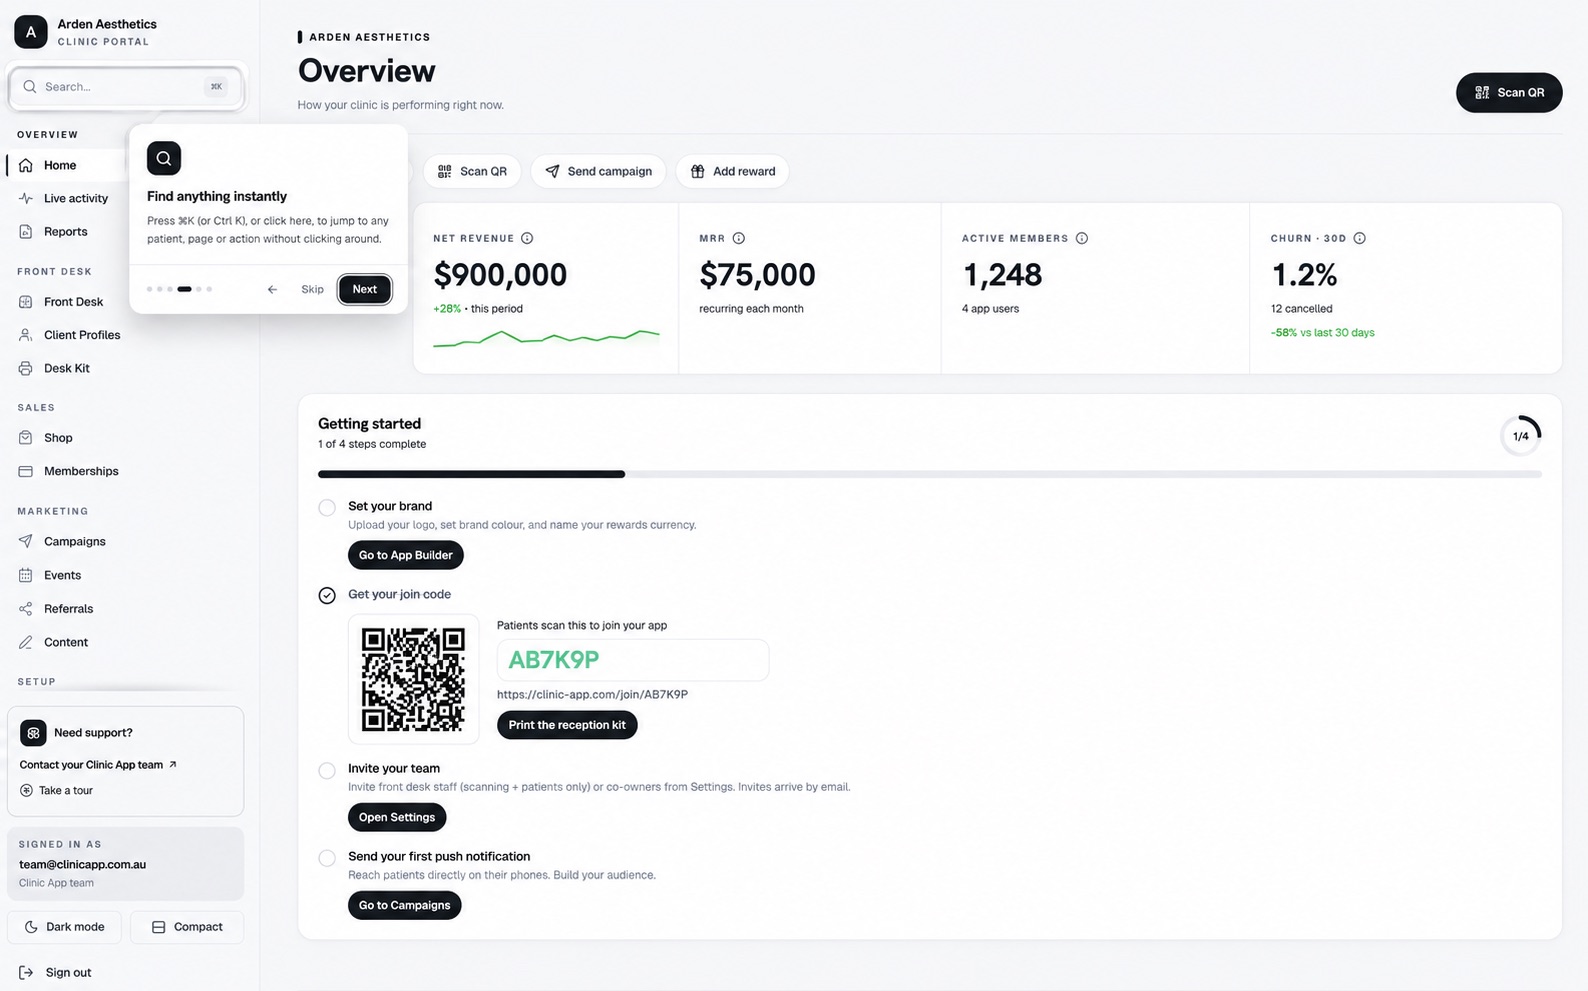Toggle Dark mode

(x=64, y=927)
